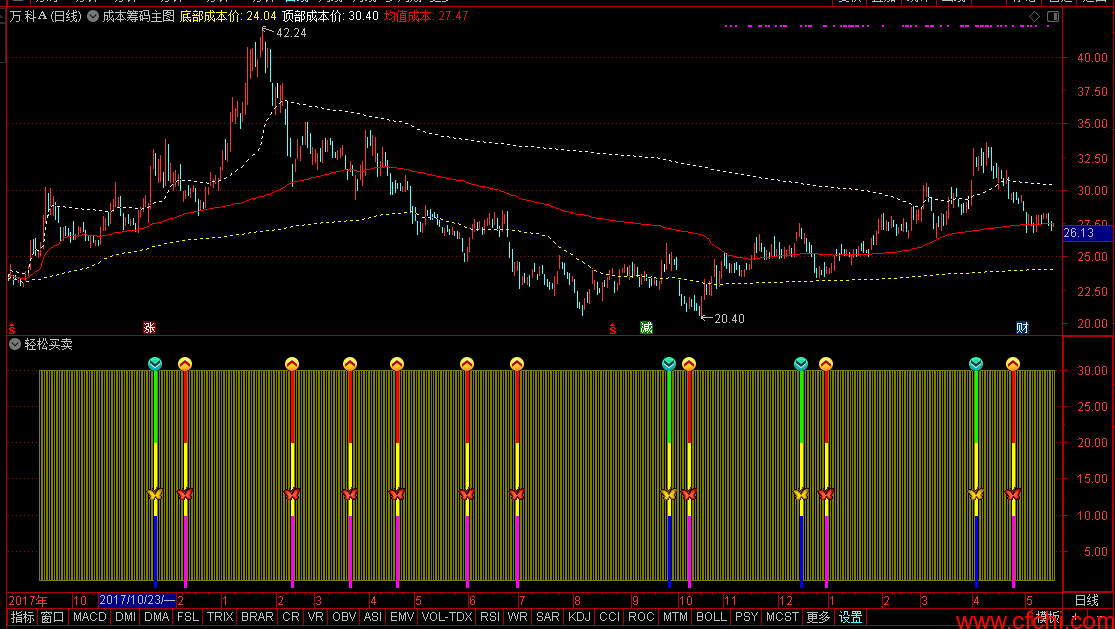Click the red 涨 marker icon

(149, 328)
